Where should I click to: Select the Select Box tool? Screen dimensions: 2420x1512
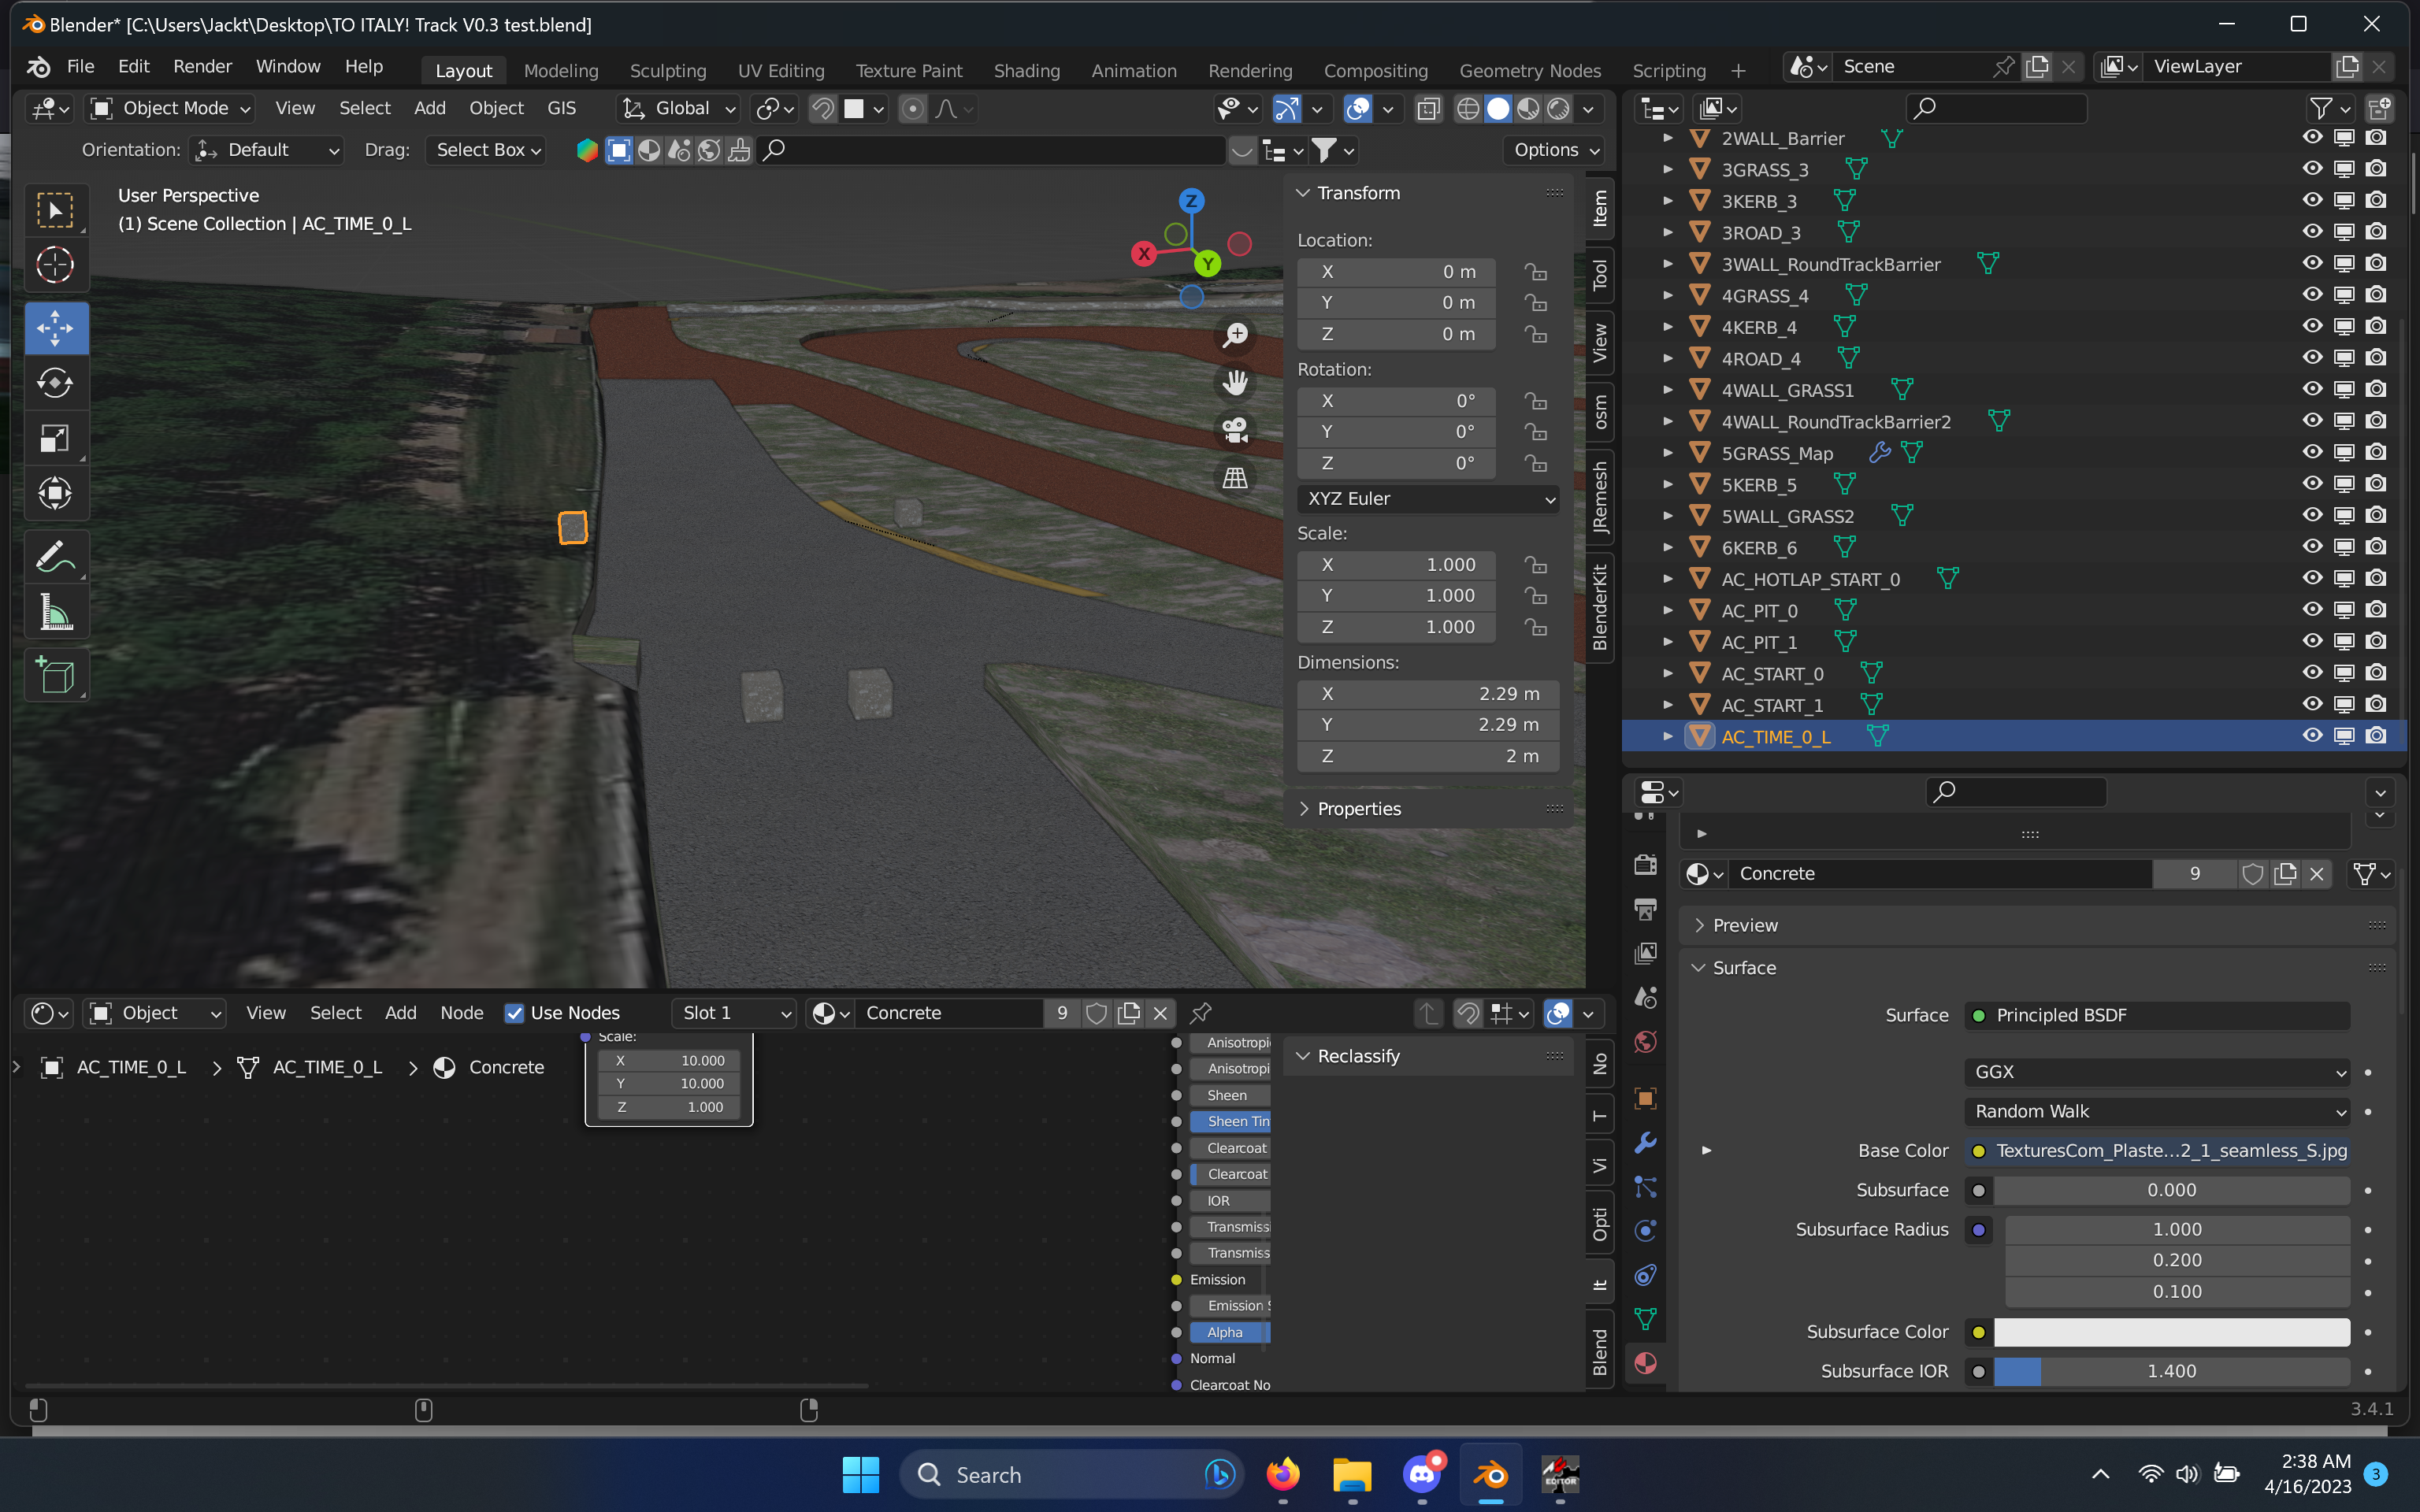[55, 211]
